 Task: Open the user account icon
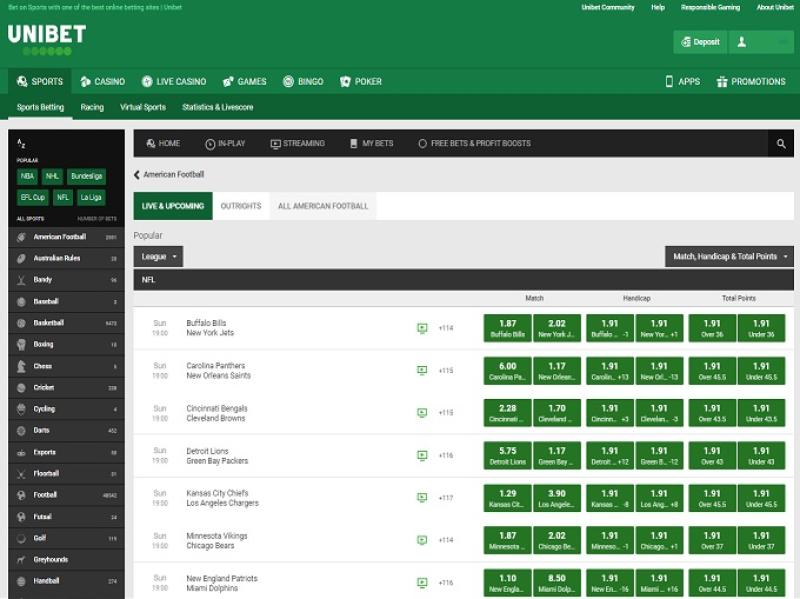coord(742,42)
